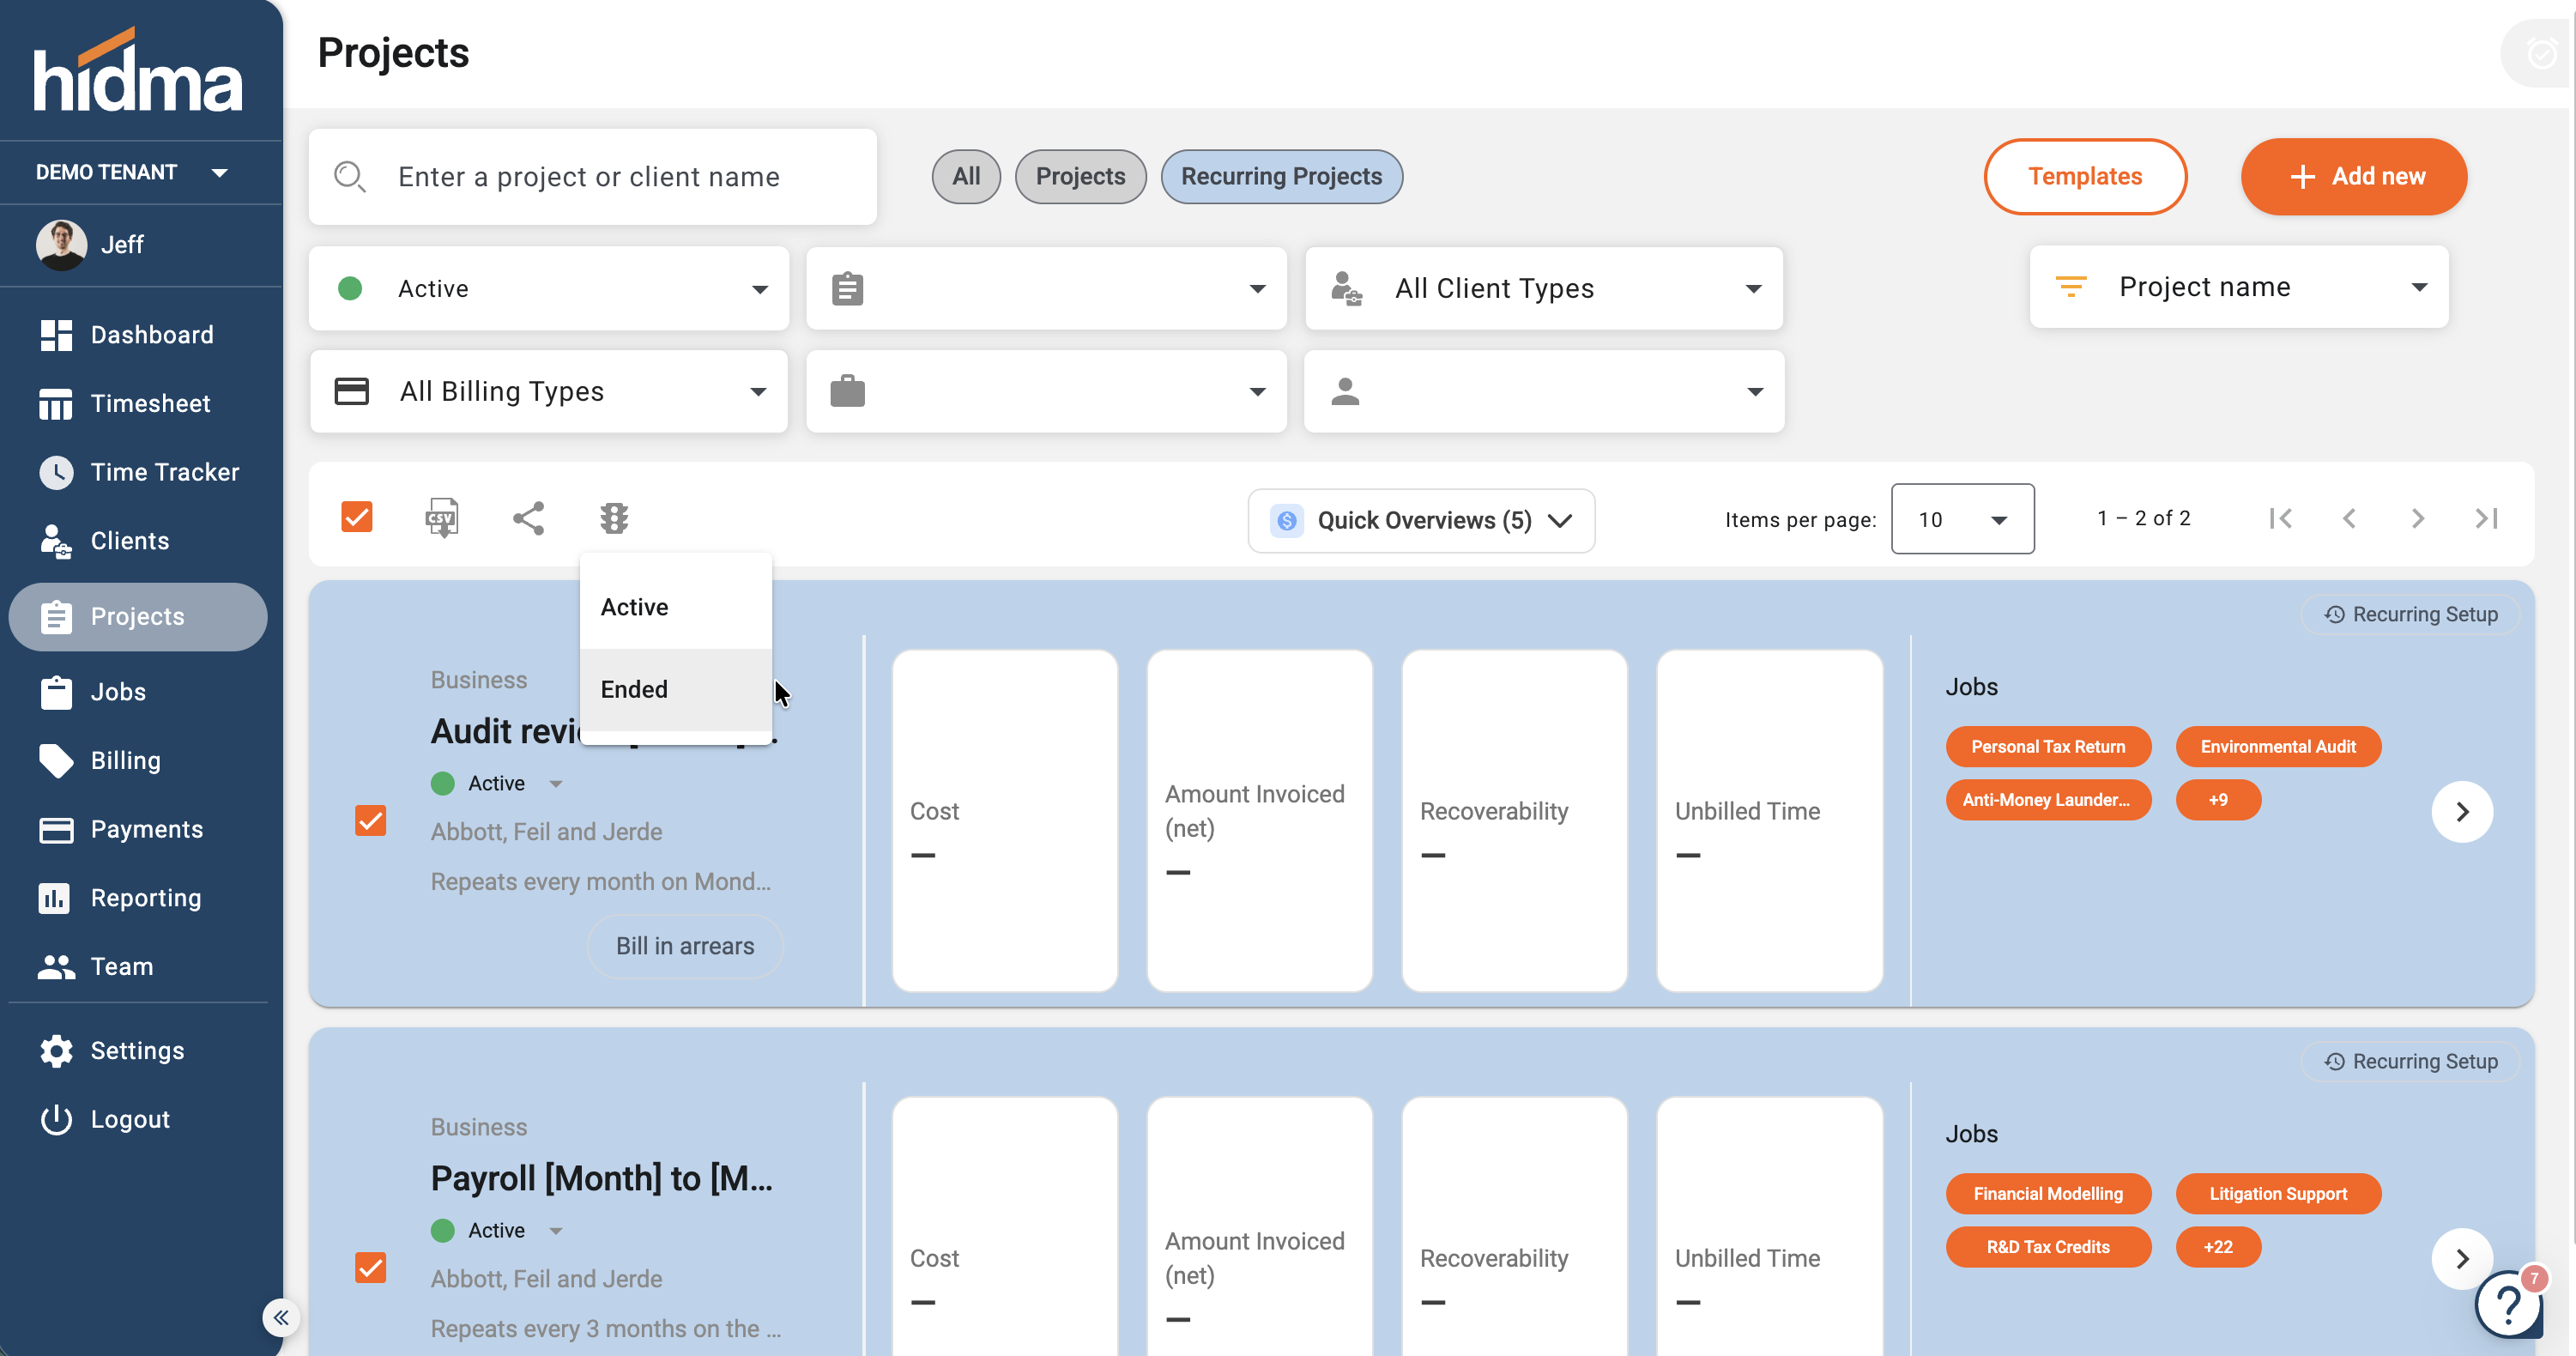Open Audit review project details arrow

2462,812
